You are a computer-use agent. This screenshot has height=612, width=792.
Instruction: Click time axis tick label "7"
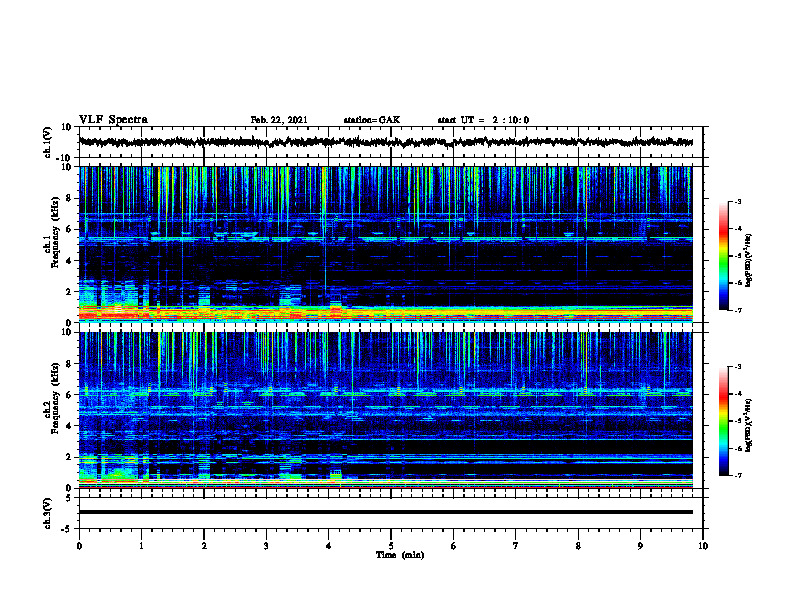pos(516,546)
